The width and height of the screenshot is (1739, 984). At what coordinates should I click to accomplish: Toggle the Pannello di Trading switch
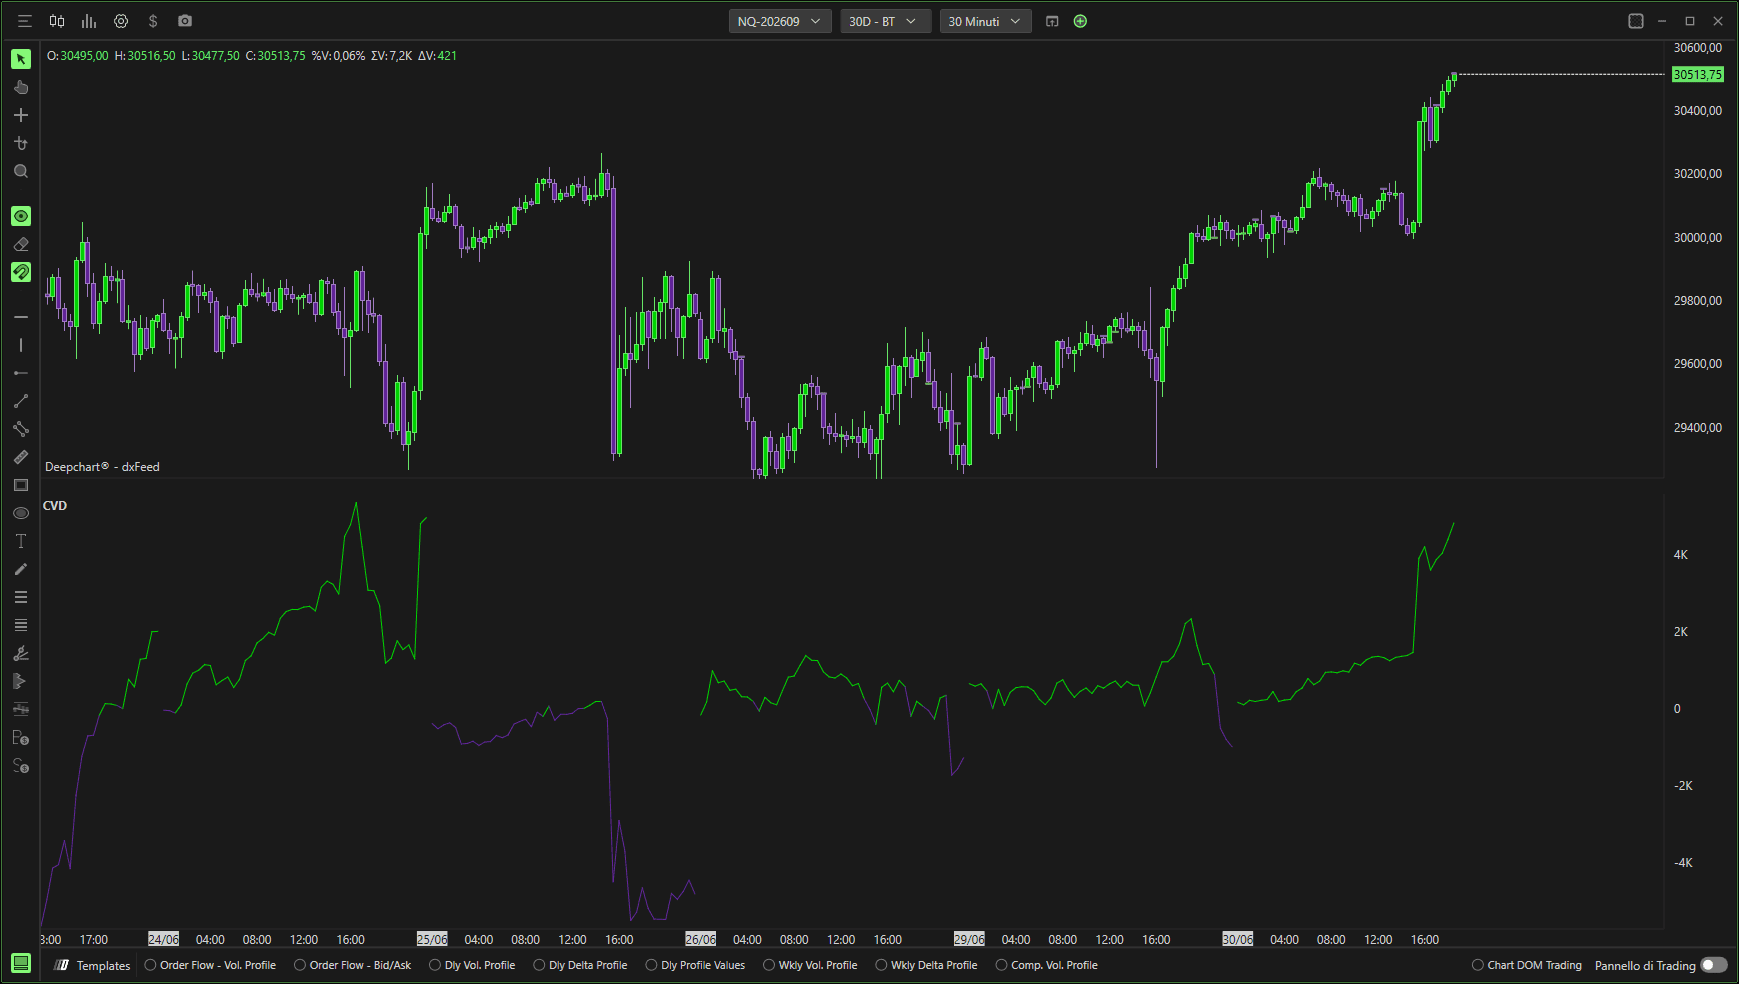[1714, 965]
